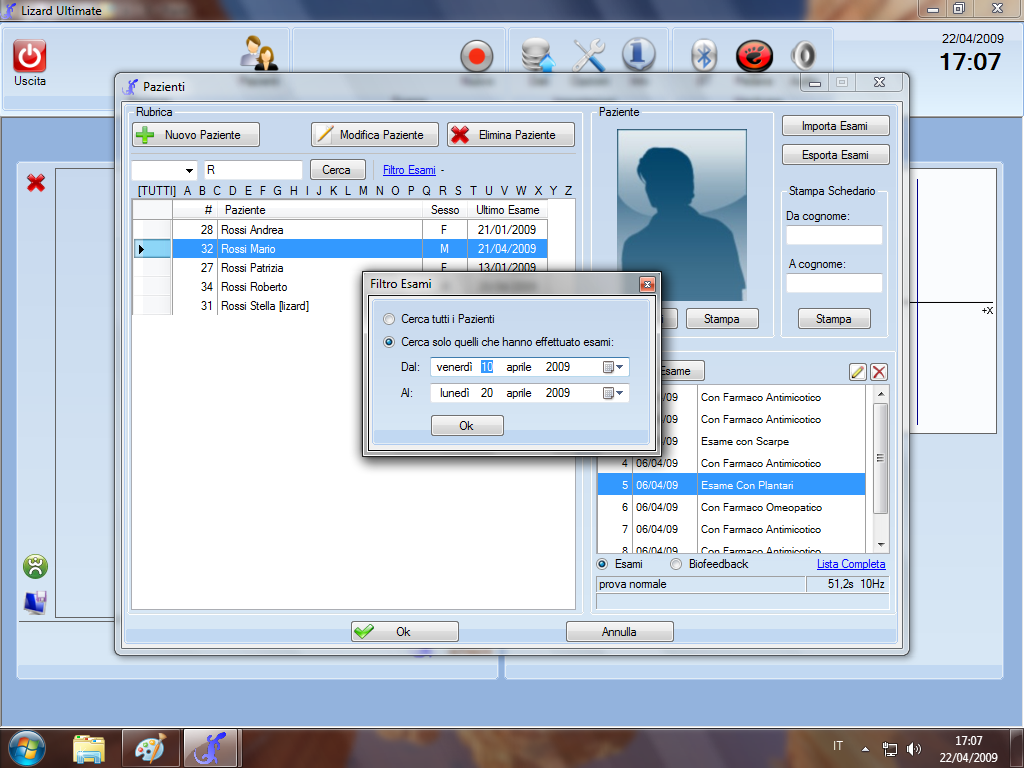Click the exam list vertical scrollbar thumb
1024x768 pixels.
[880, 458]
